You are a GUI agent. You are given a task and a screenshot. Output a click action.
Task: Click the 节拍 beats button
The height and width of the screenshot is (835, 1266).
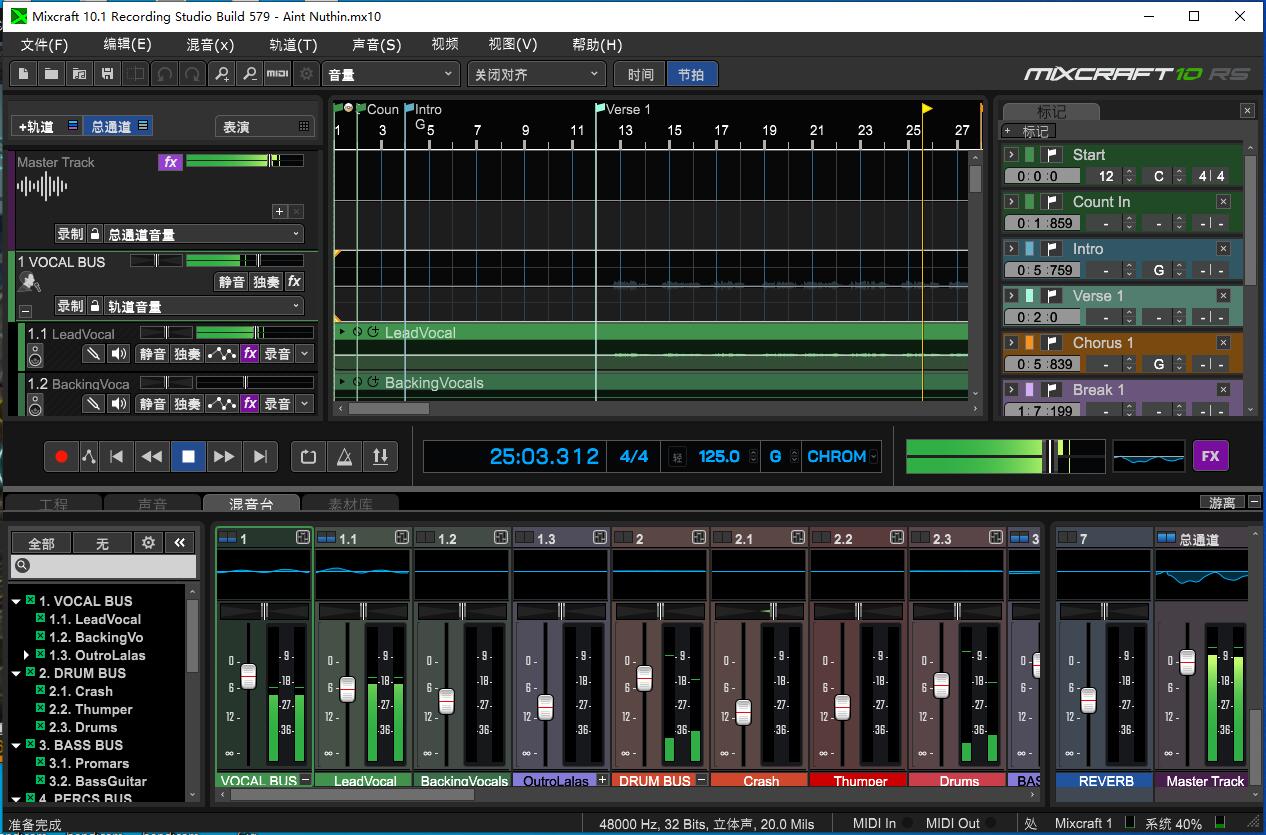point(691,74)
